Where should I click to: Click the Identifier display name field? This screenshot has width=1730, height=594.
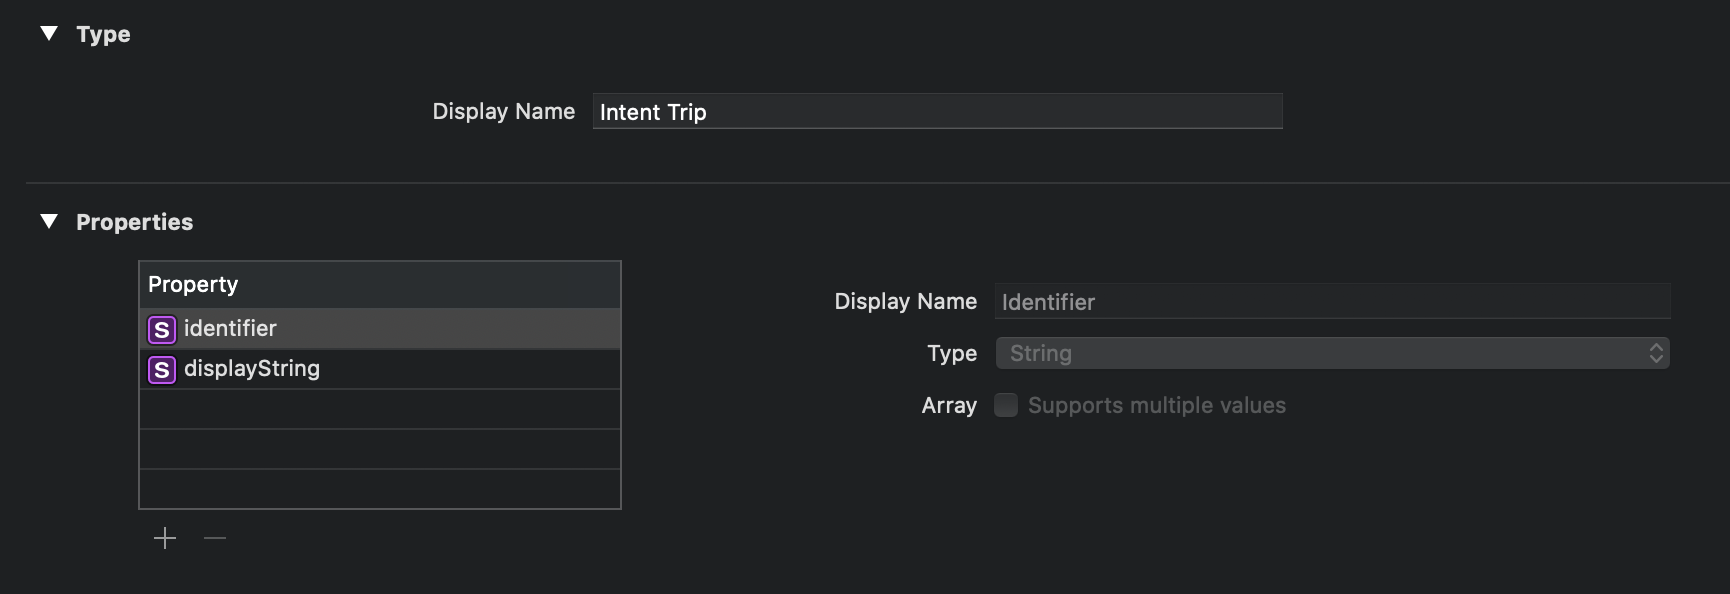1332,301
